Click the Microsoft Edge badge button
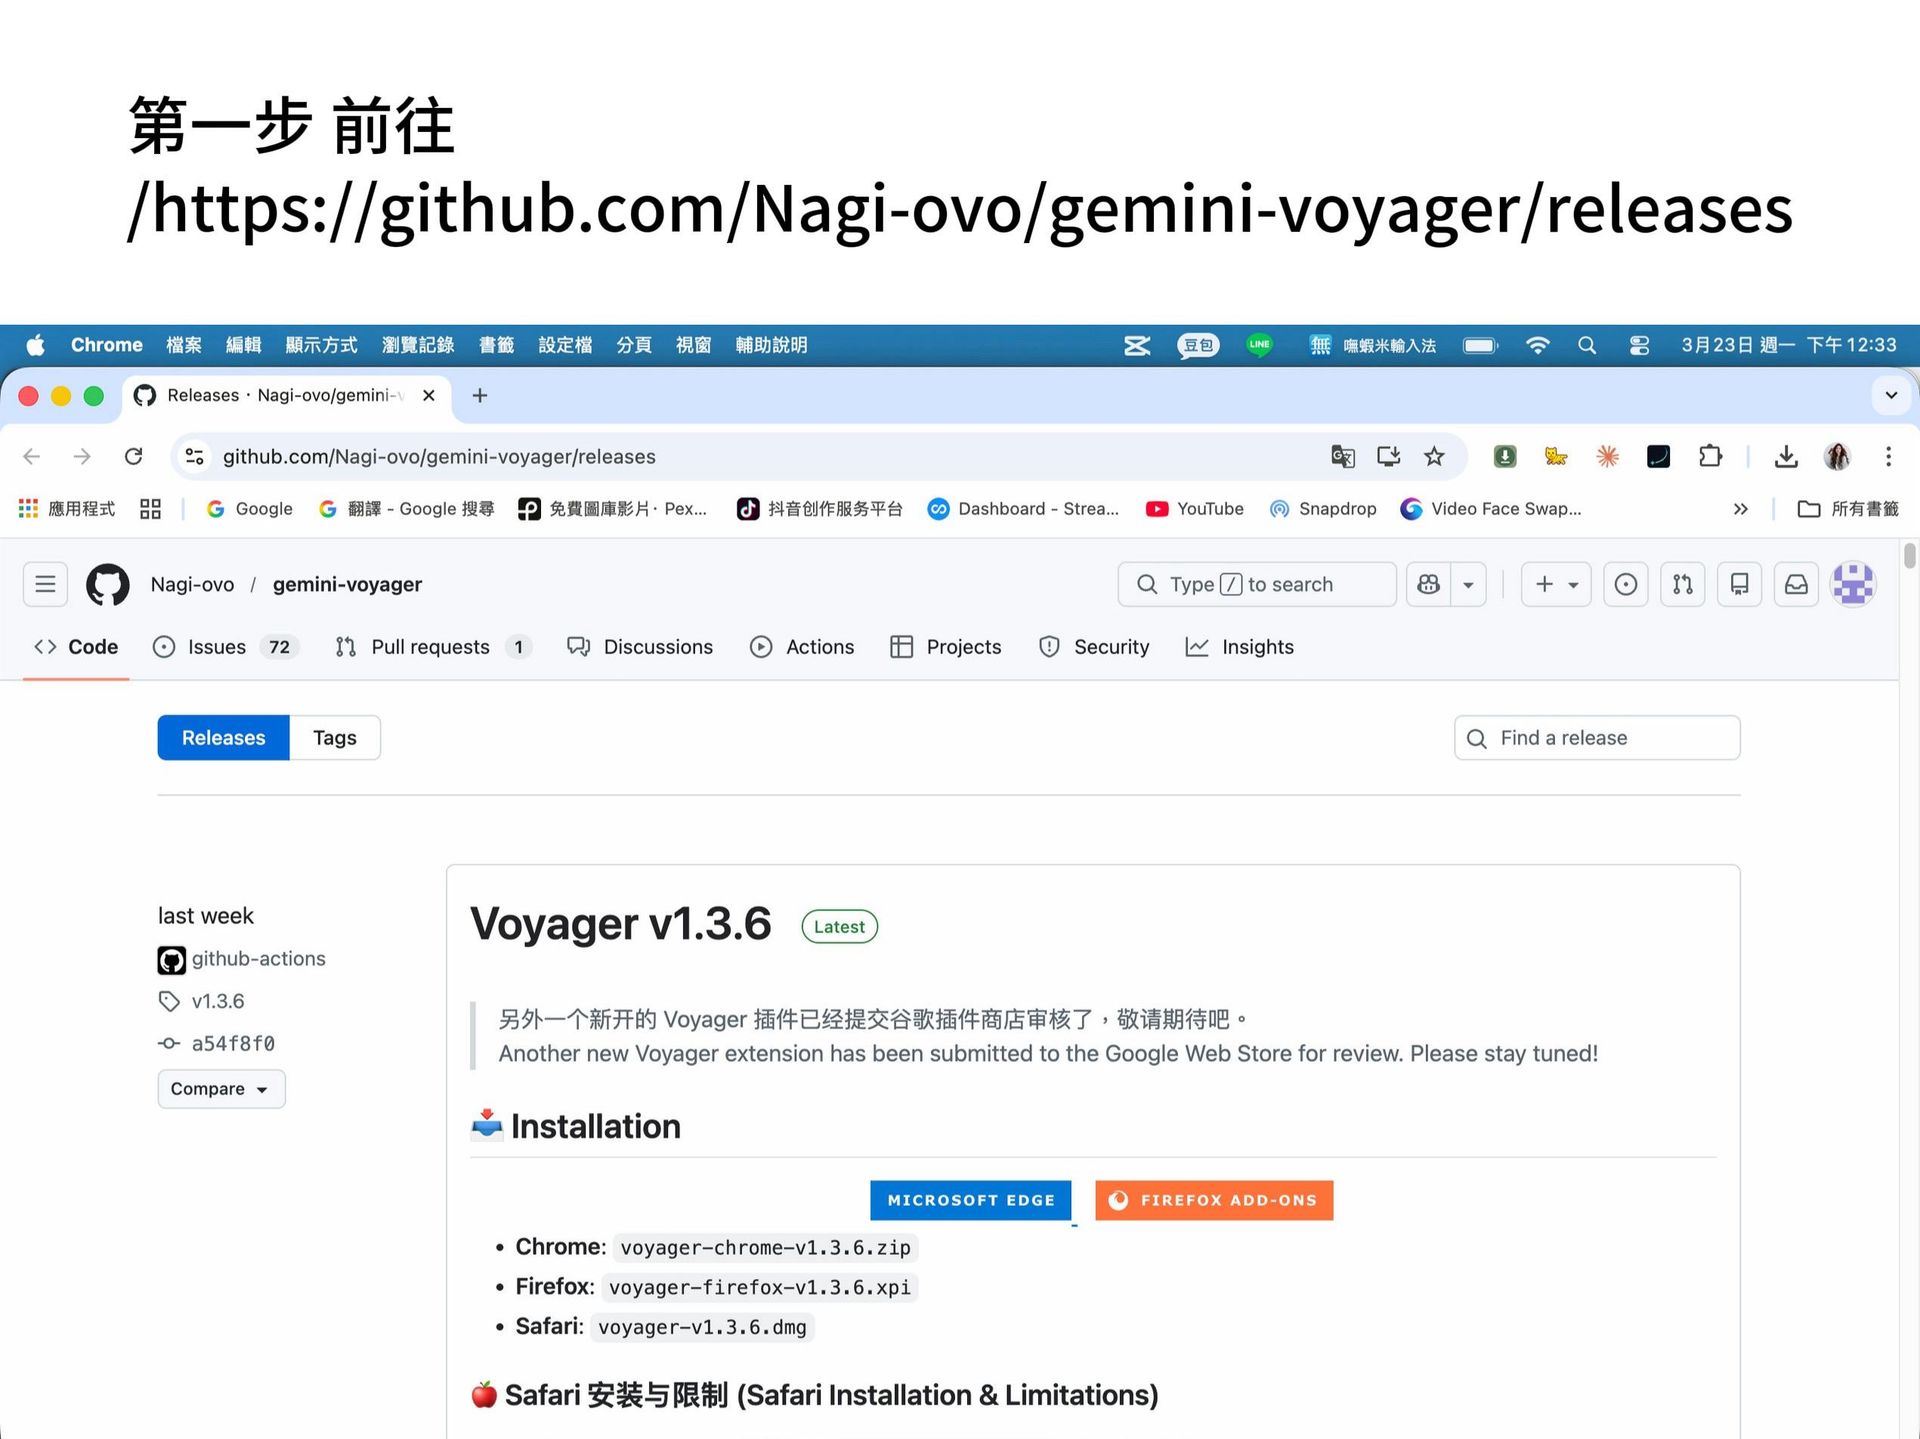Image resolution: width=1920 pixels, height=1439 pixels. pyautogui.click(x=970, y=1200)
